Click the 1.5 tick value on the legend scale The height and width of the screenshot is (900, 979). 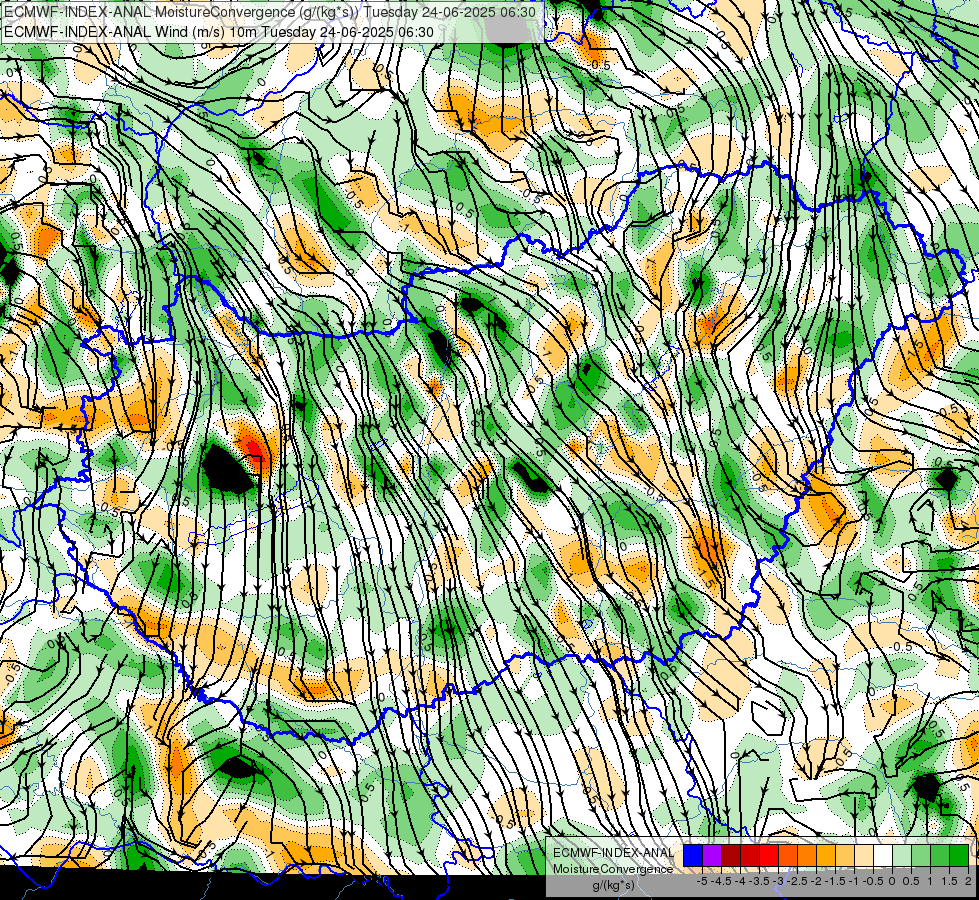pyautogui.click(x=949, y=881)
